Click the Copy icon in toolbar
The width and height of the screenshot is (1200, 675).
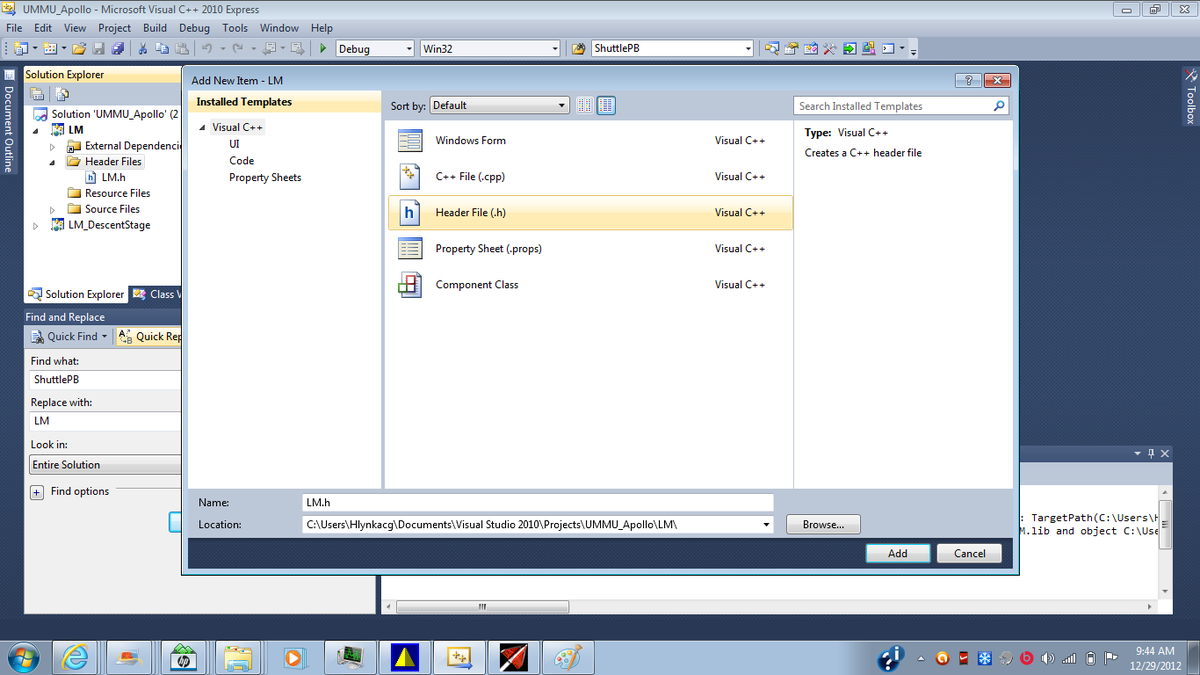pos(162,48)
